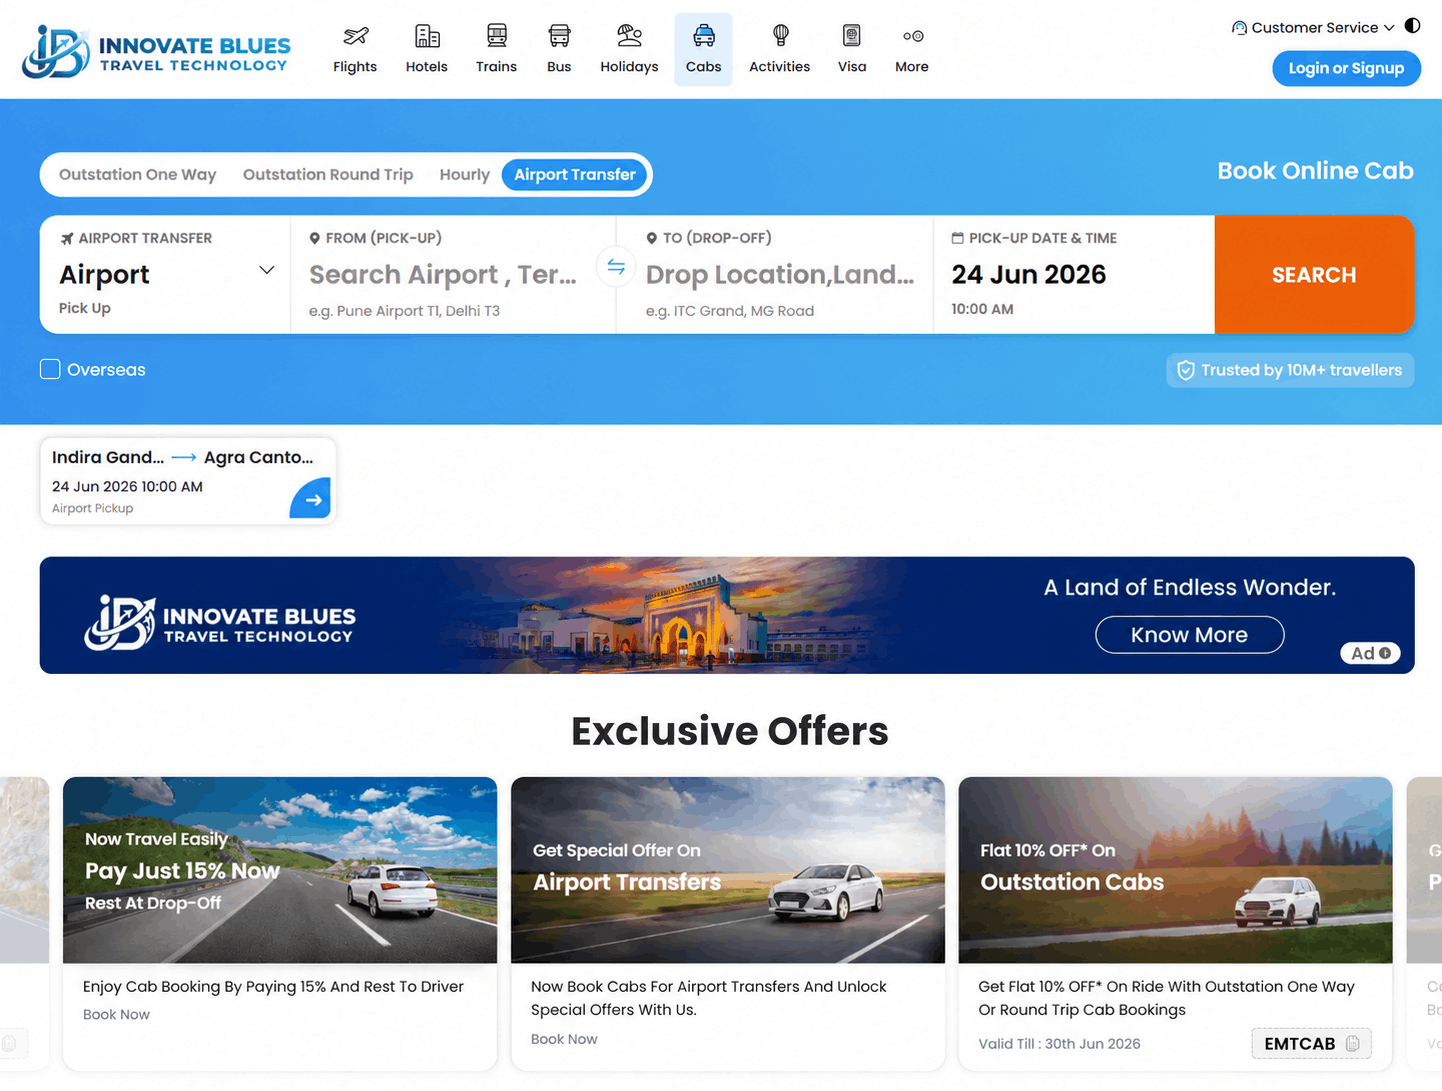Copy the EMTCAB coupon code icon
Image resolution: width=1442 pixels, height=1091 pixels.
click(x=1352, y=1043)
